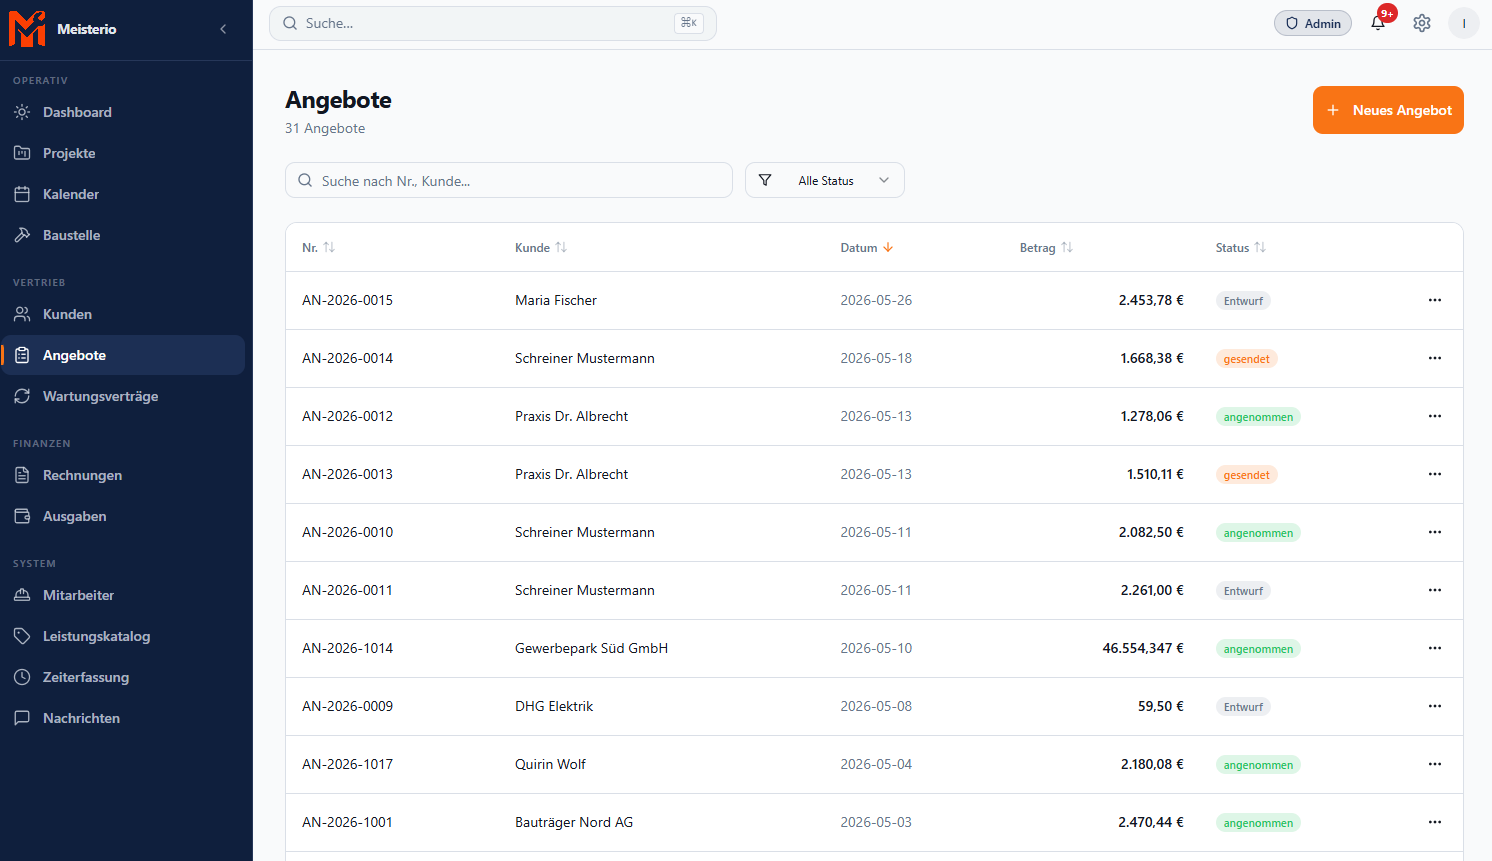Screen dimensions: 1492x861
Task: Sort the table by Nr. column
Action: tap(319, 247)
